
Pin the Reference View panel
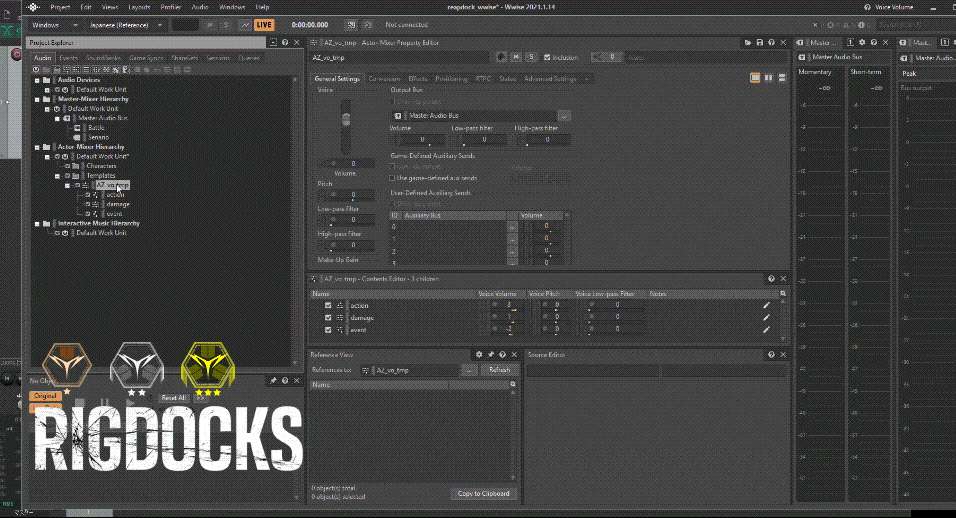(x=491, y=355)
